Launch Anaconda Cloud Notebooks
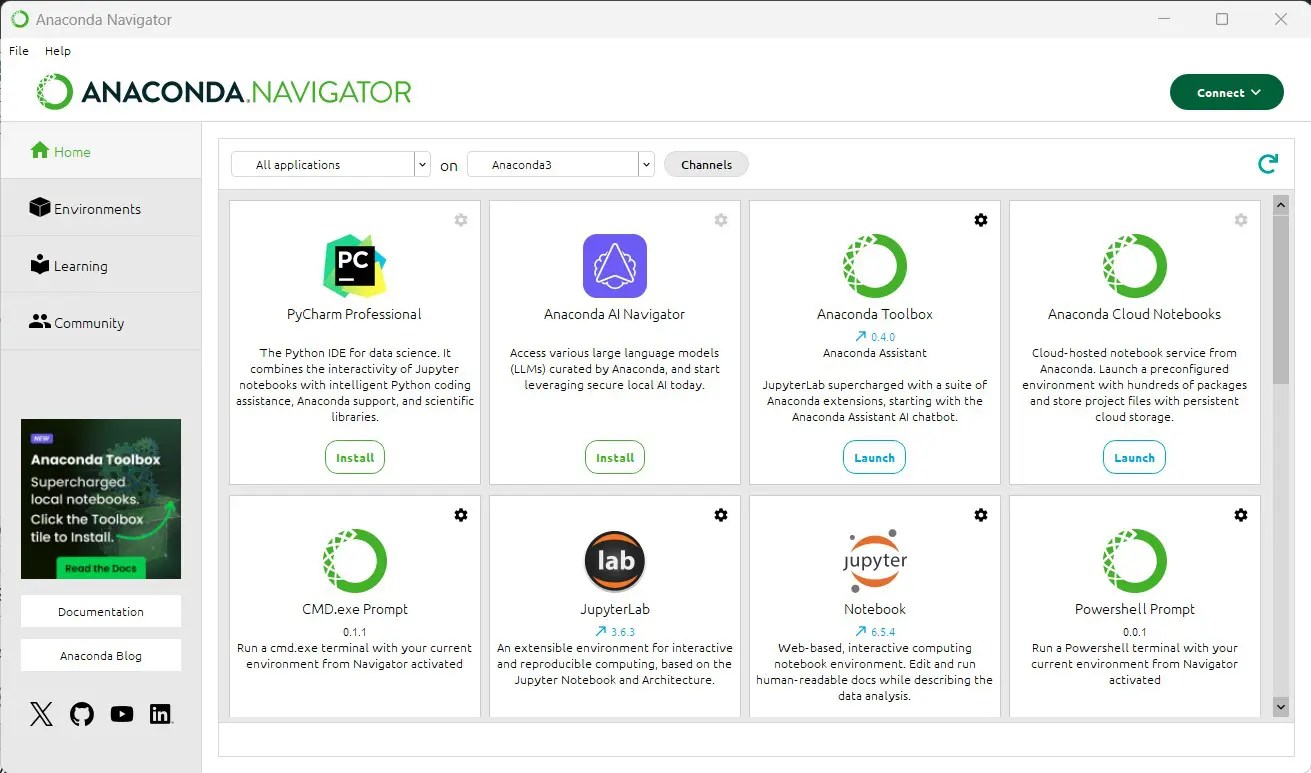The image size is (1311, 773). [1135, 458]
